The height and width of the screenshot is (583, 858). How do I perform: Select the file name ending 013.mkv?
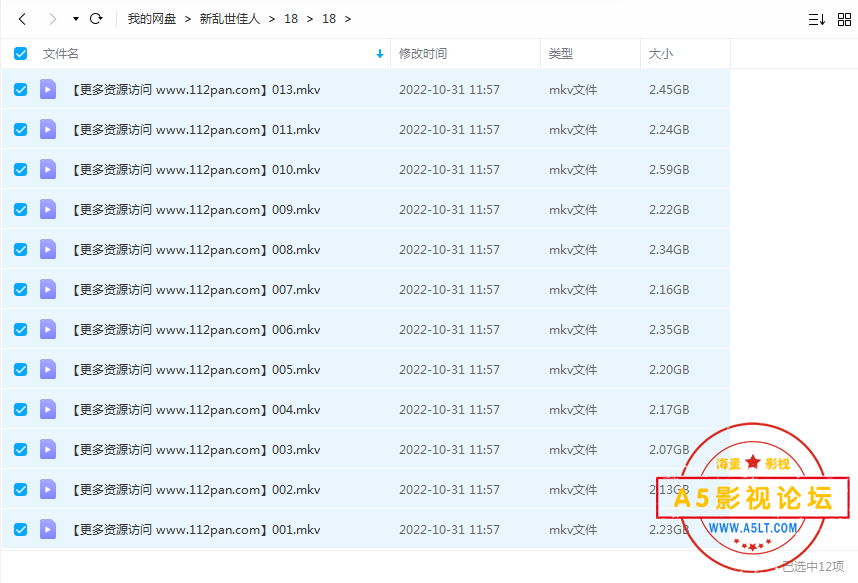click(195, 90)
